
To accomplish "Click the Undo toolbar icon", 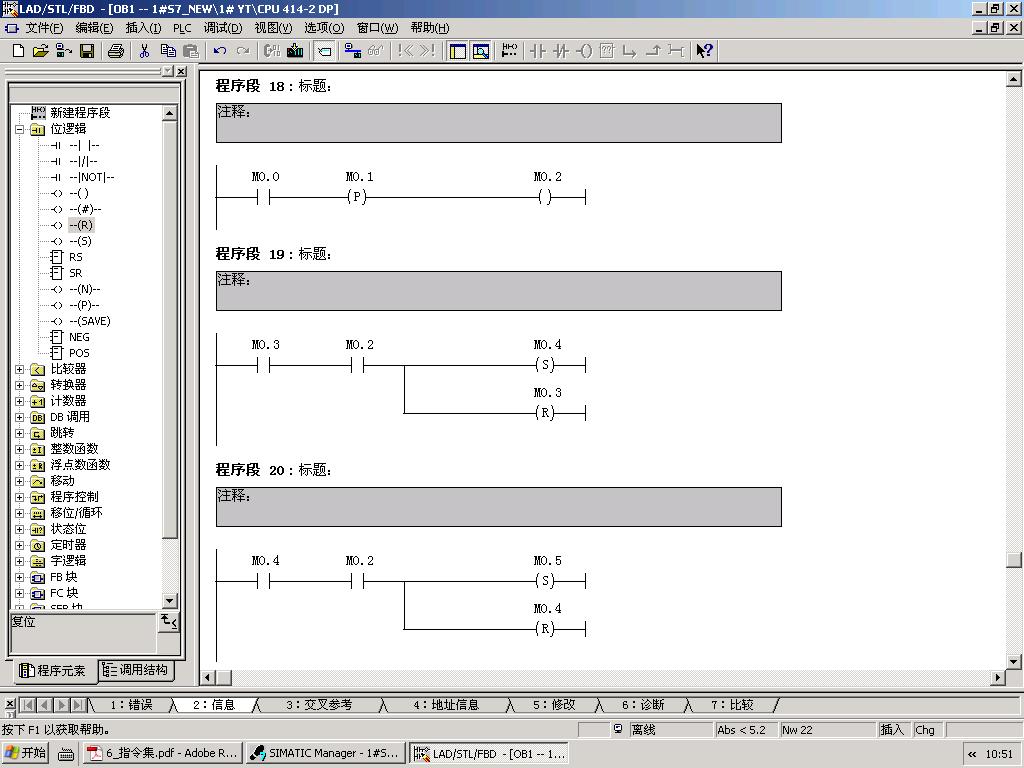I will click(x=220, y=51).
